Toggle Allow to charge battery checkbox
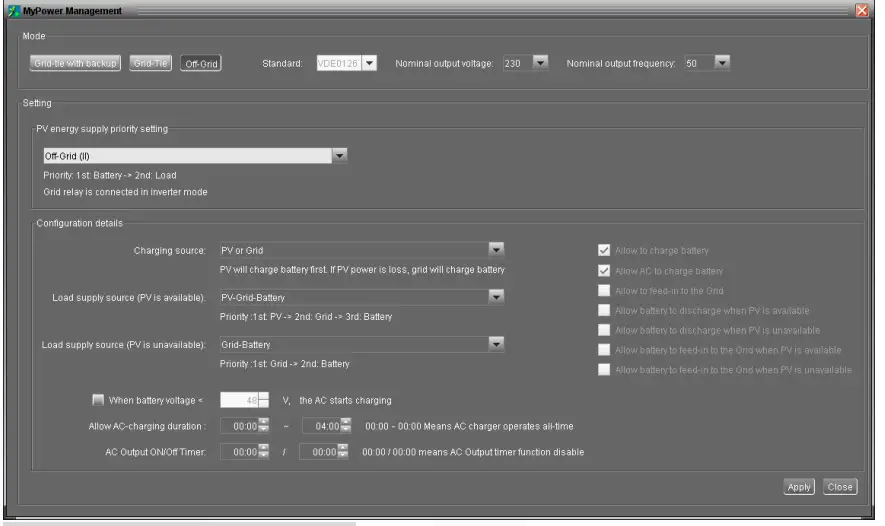 tap(604, 250)
